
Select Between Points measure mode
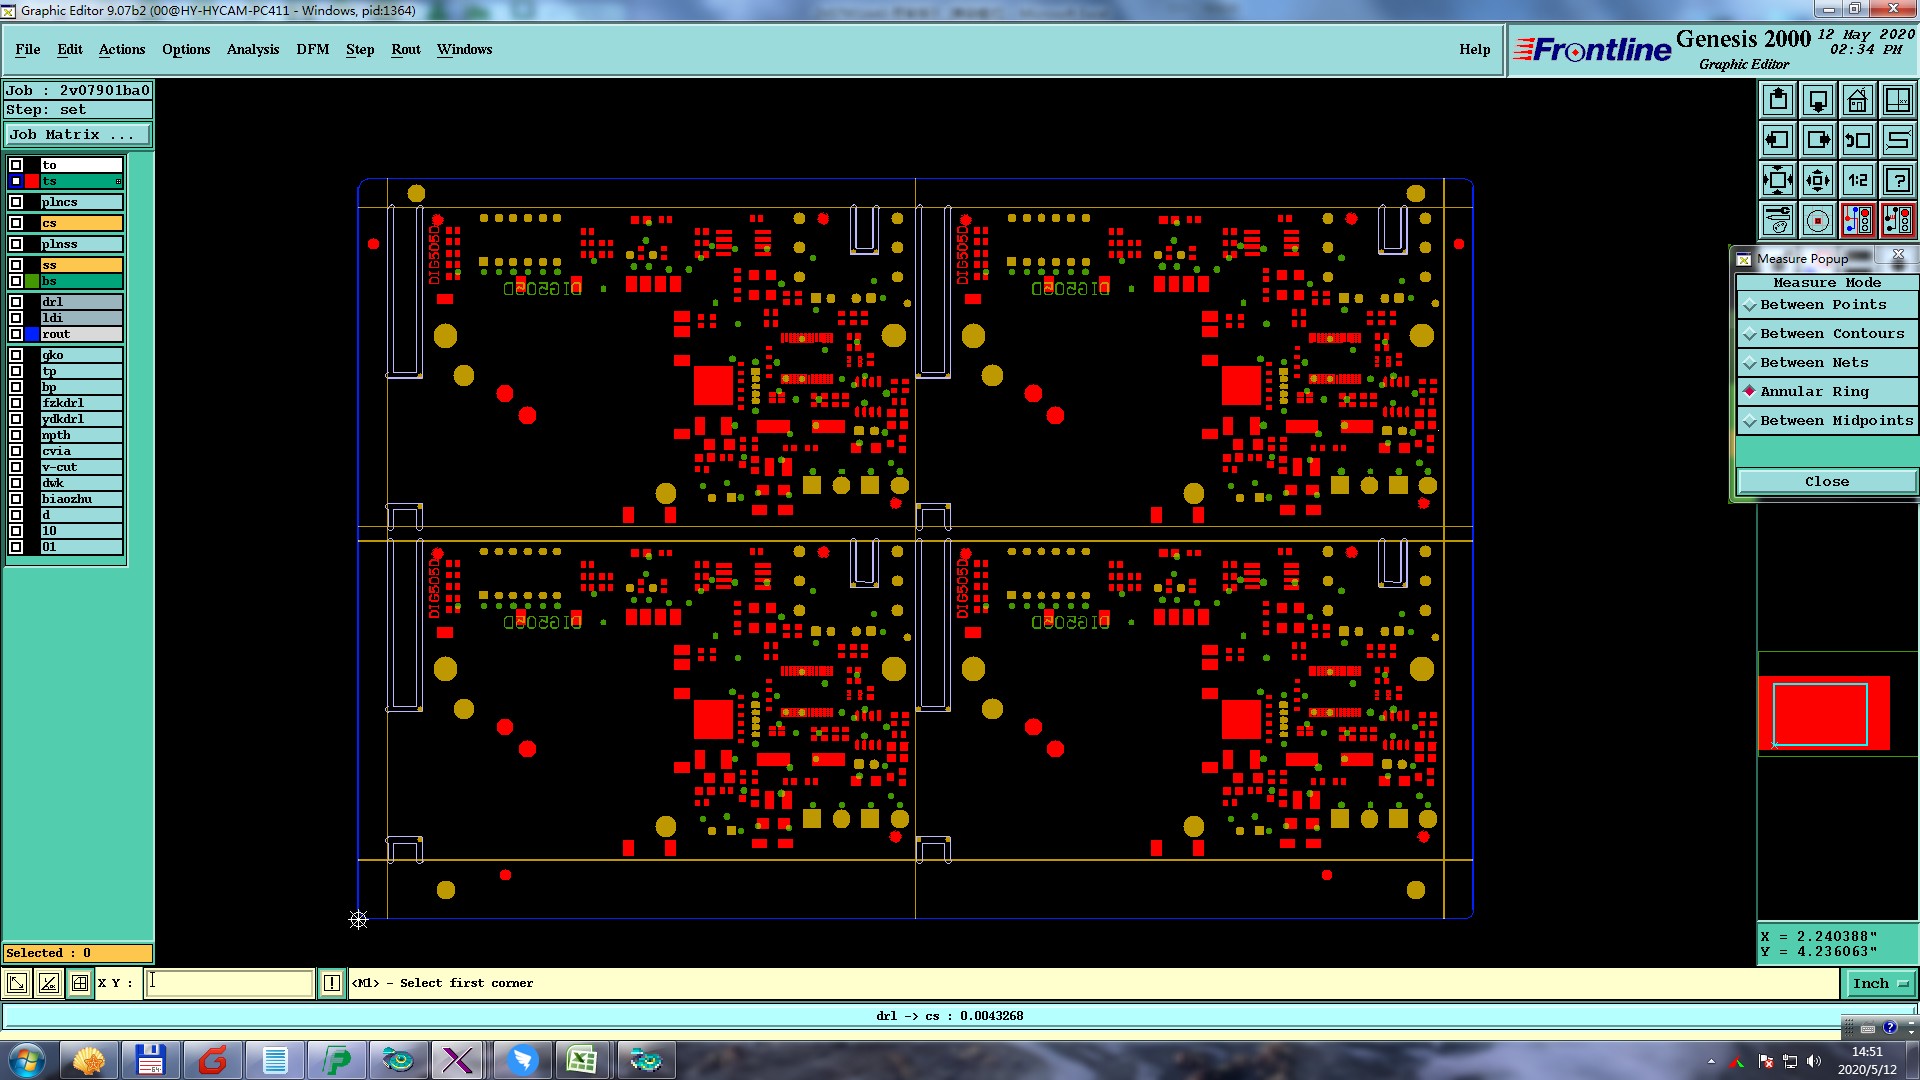(x=1823, y=305)
